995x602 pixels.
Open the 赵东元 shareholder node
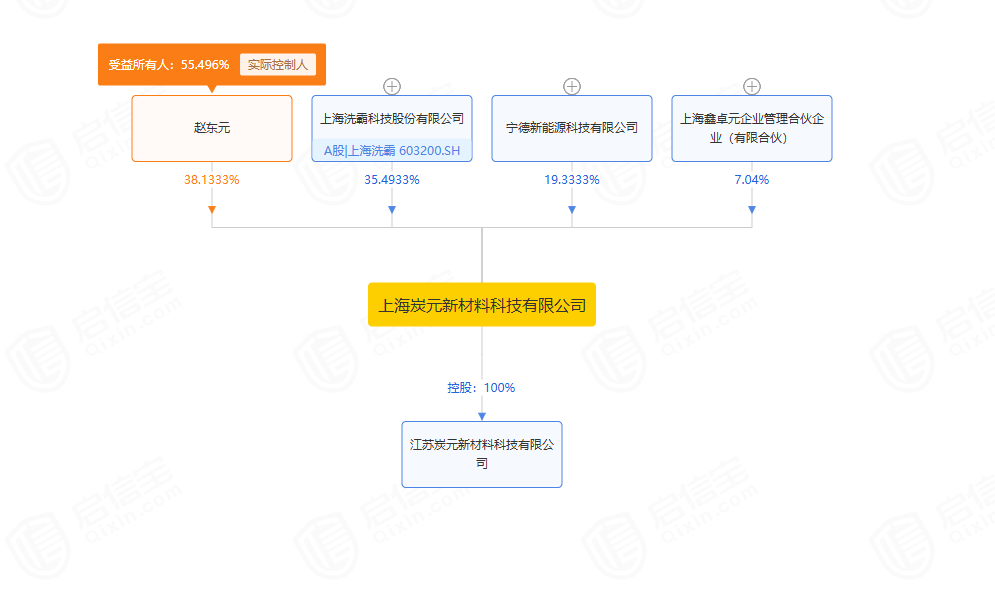pos(212,128)
